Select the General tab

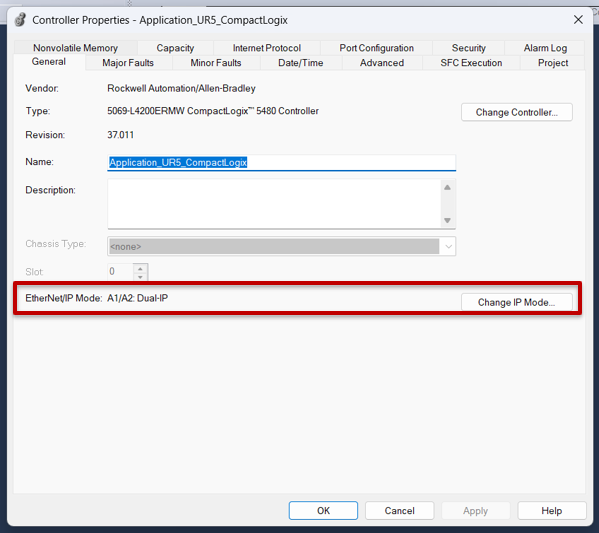point(49,62)
